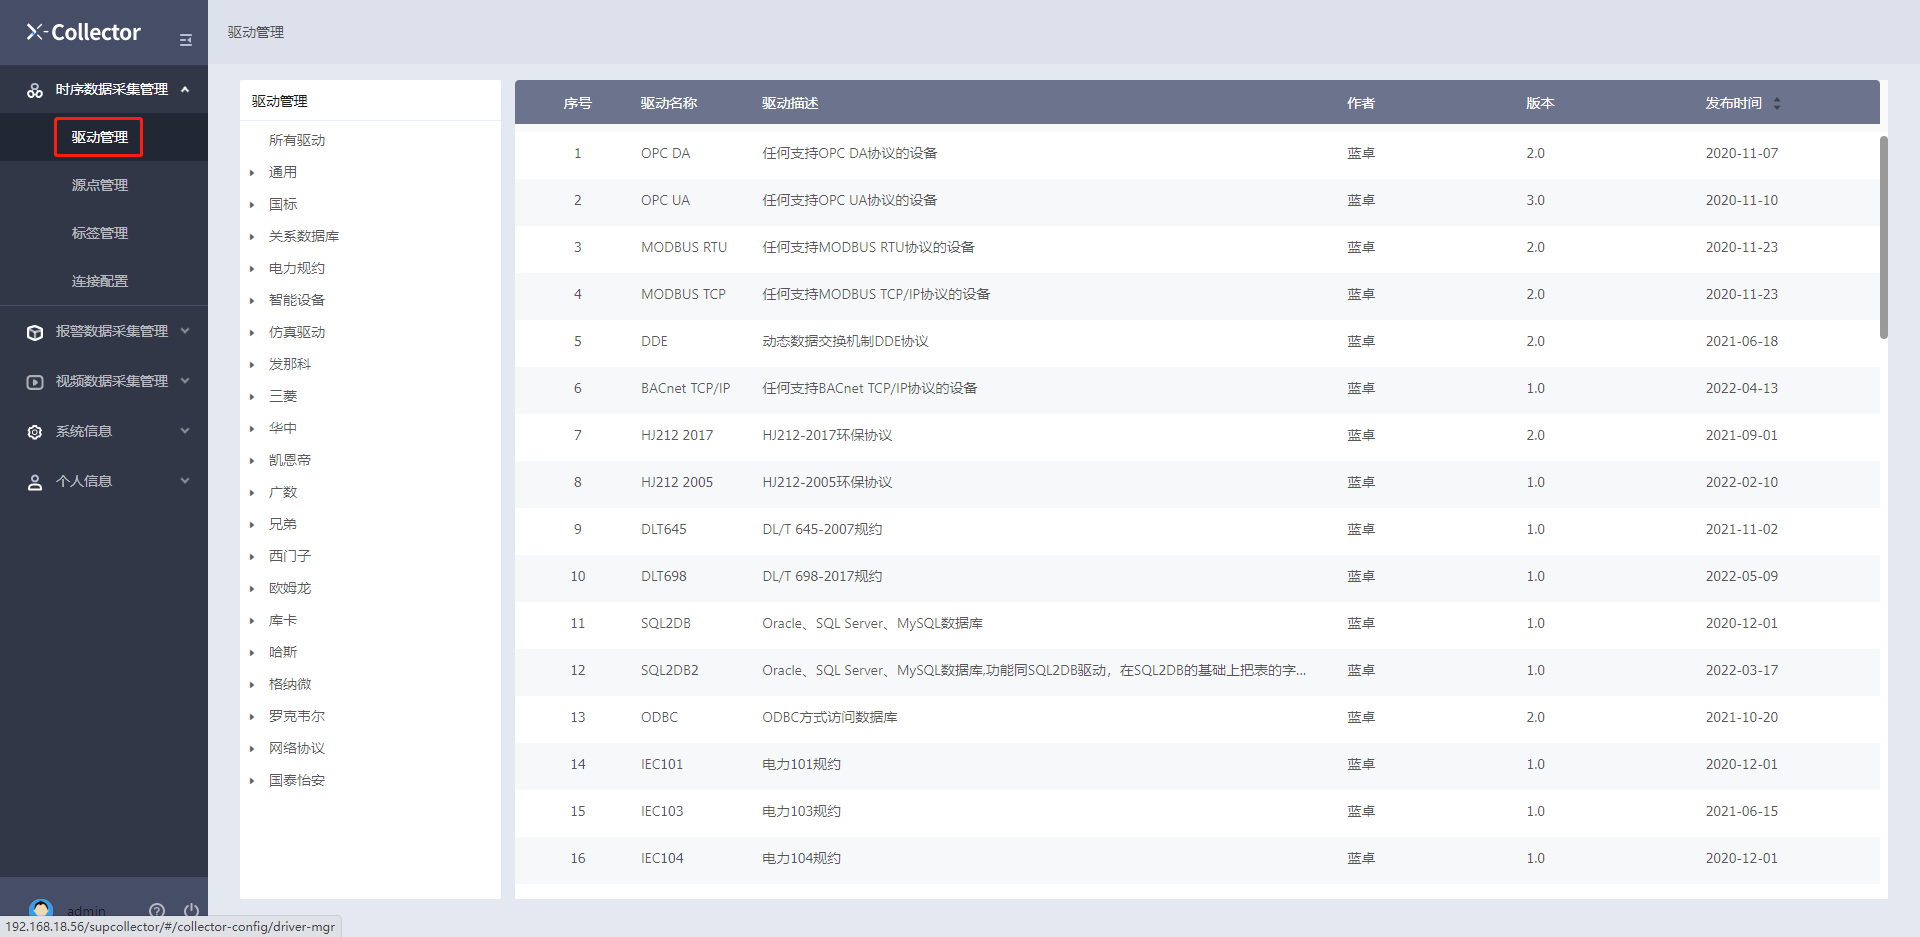Click the MODBUS TCP driver name
Screen dimensions: 1920x937
tap(683, 294)
